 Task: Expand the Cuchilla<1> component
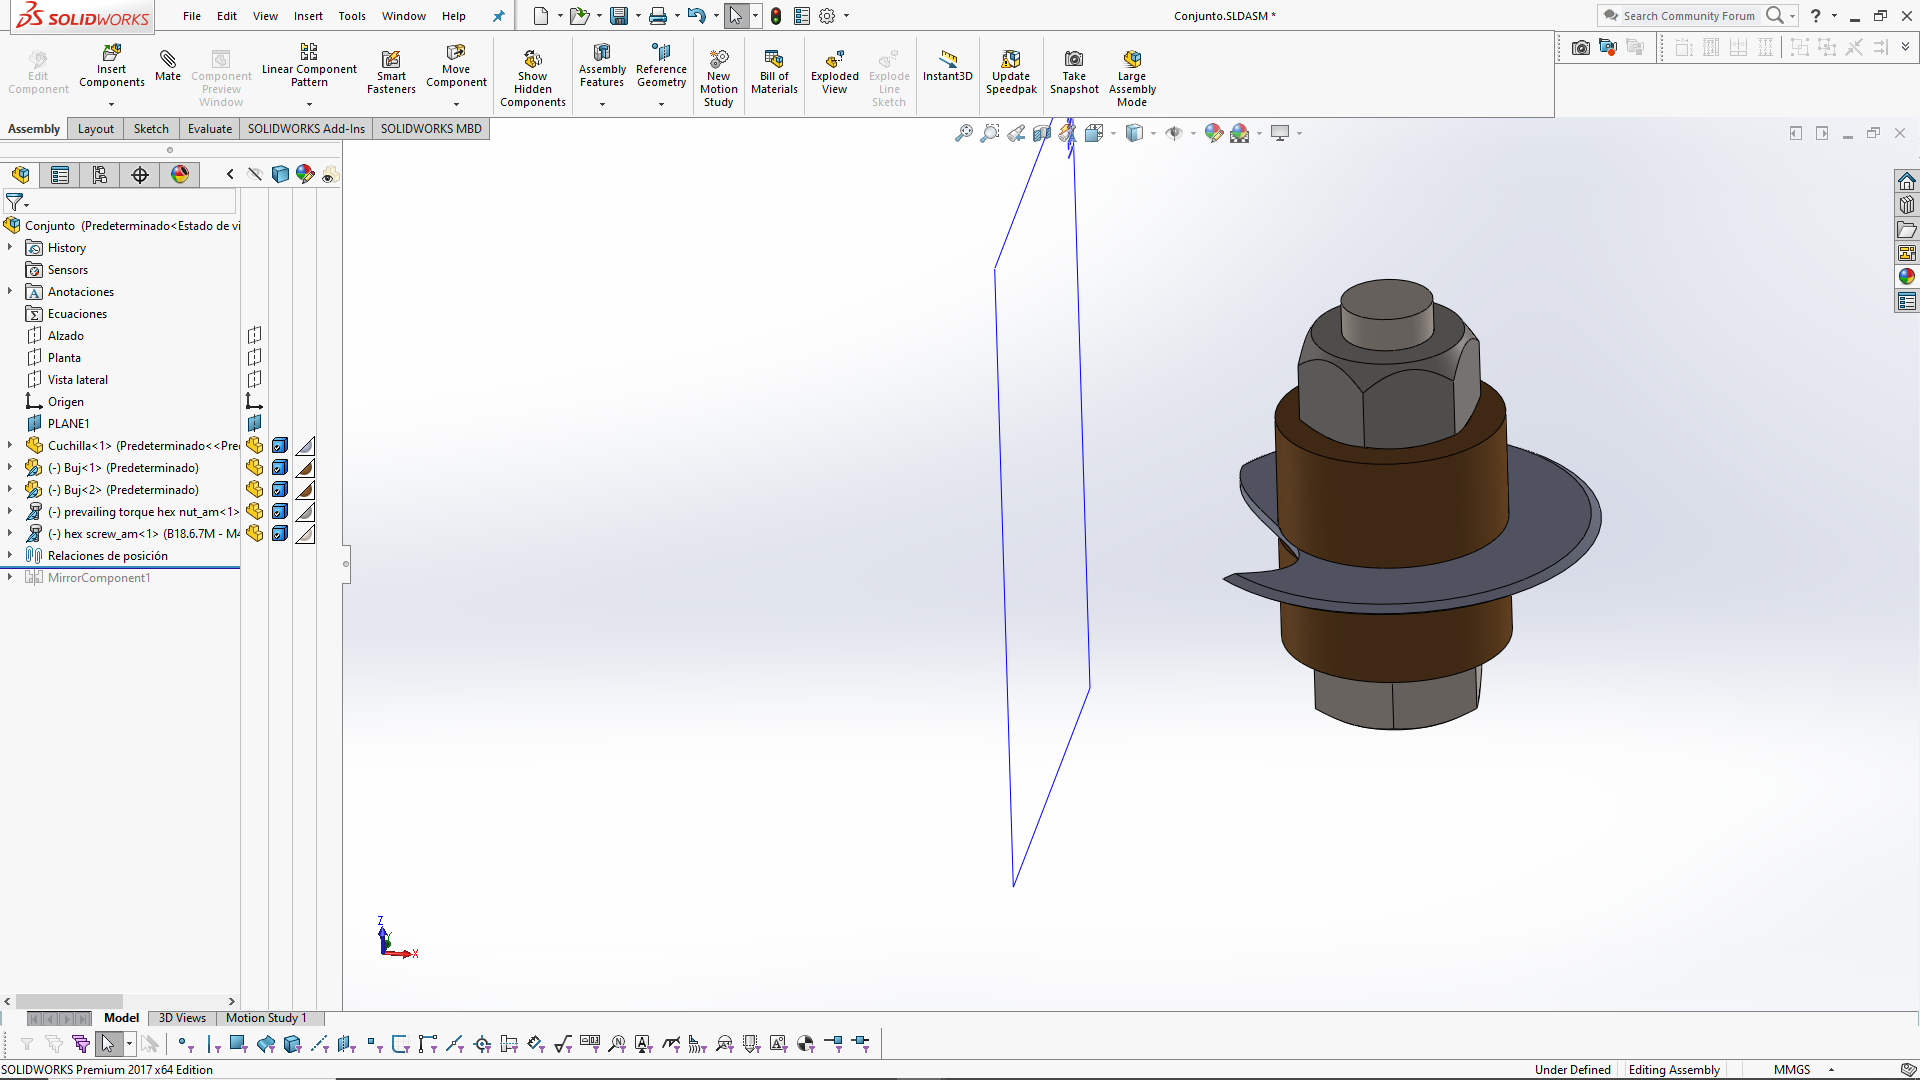[x=9, y=445]
